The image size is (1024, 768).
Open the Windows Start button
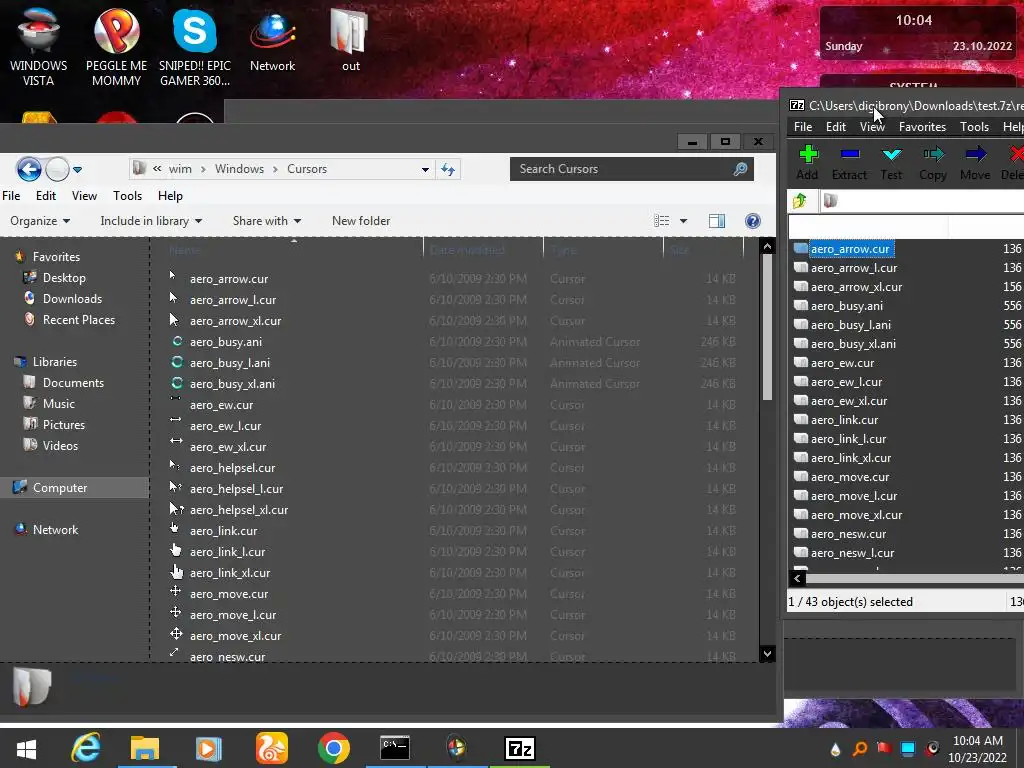(26, 748)
